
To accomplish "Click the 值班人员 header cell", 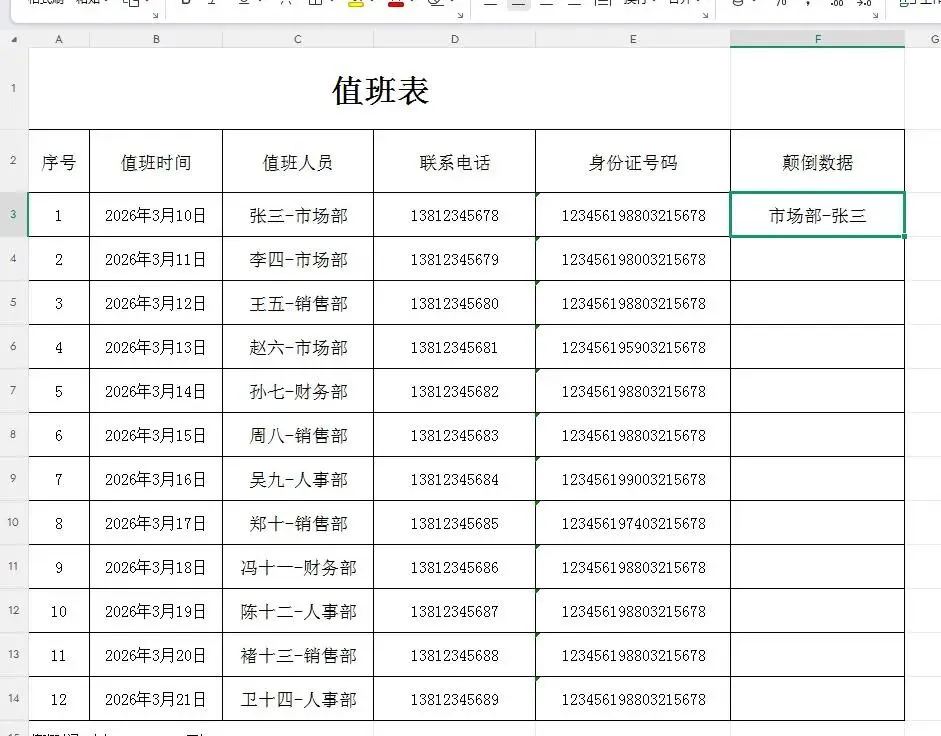I will pos(298,161).
